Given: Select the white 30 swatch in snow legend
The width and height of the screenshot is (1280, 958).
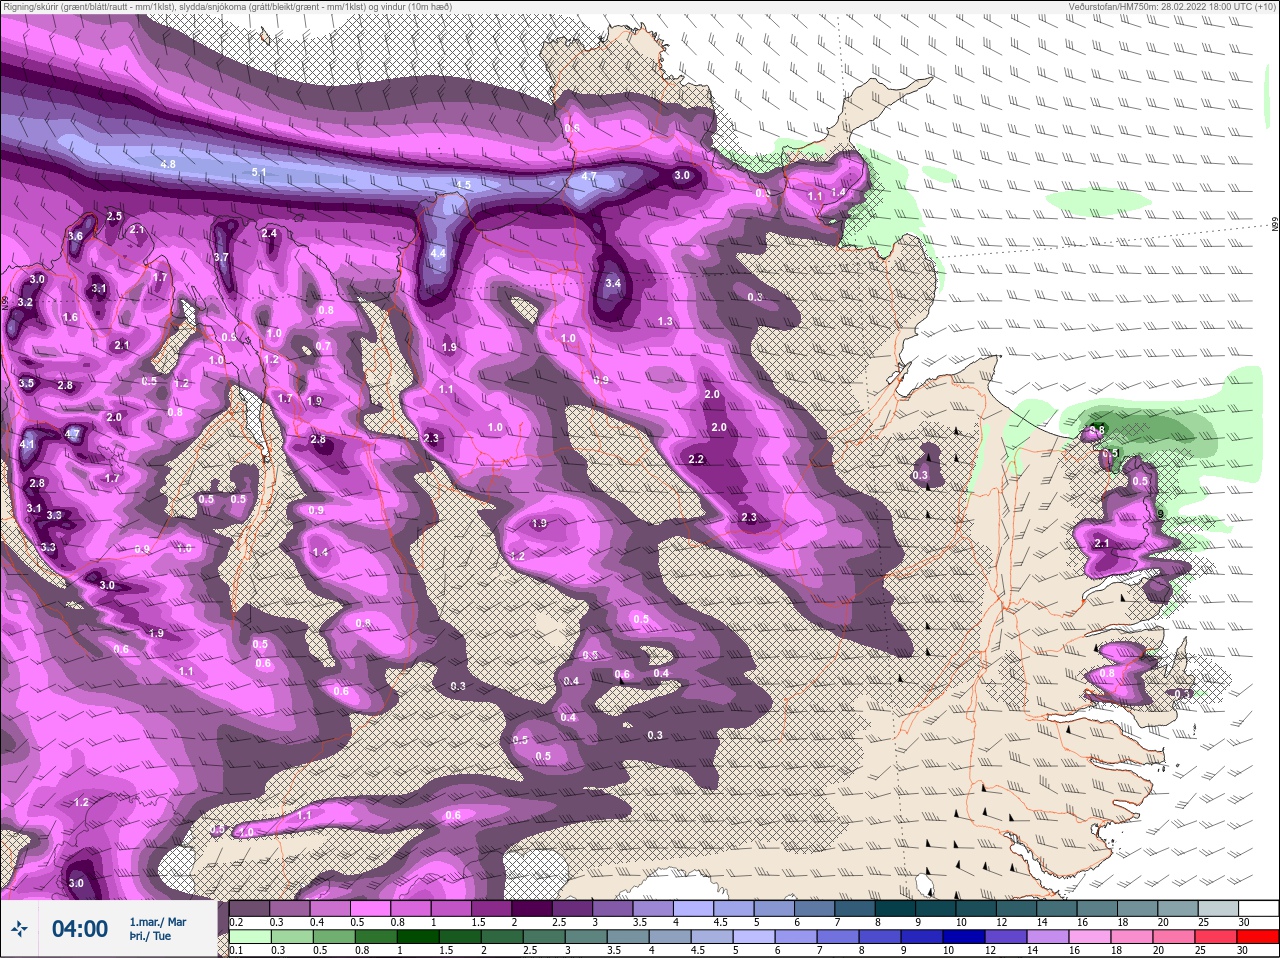Looking at the screenshot, I should [1261, 909].
